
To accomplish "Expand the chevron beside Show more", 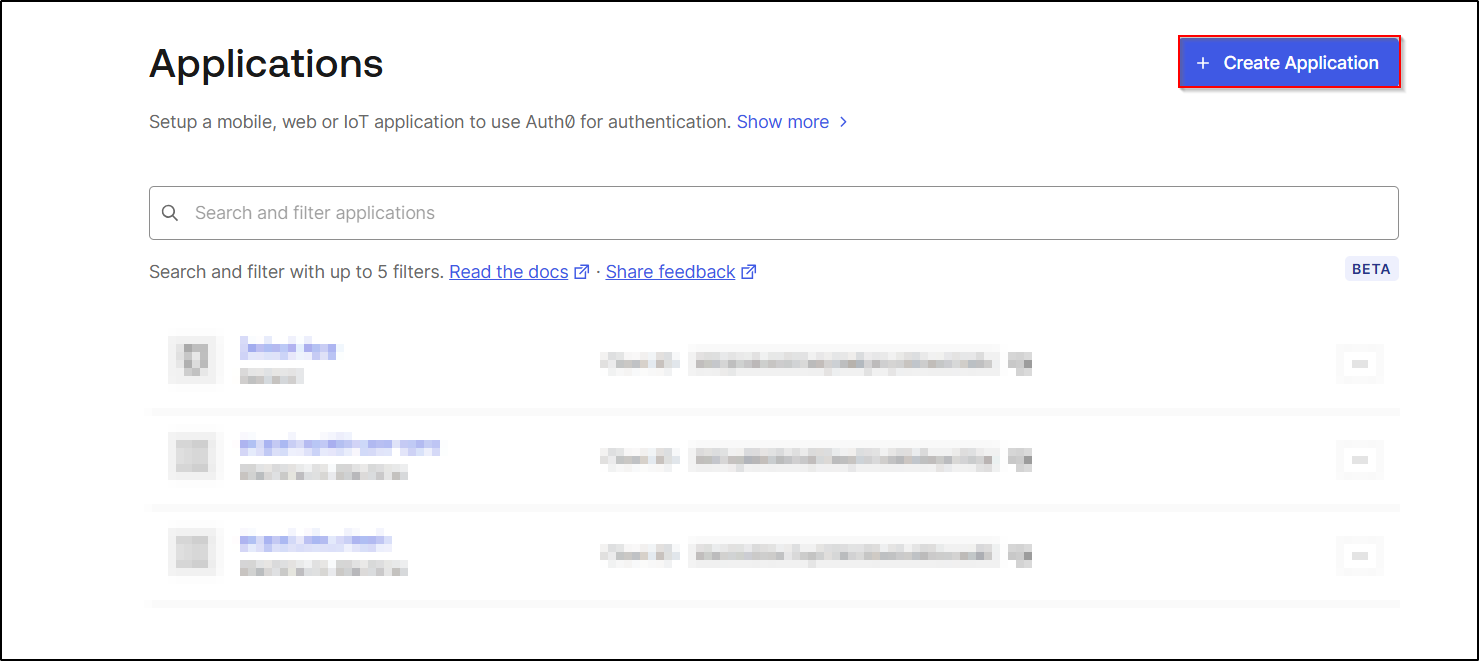I will (844, 122).
